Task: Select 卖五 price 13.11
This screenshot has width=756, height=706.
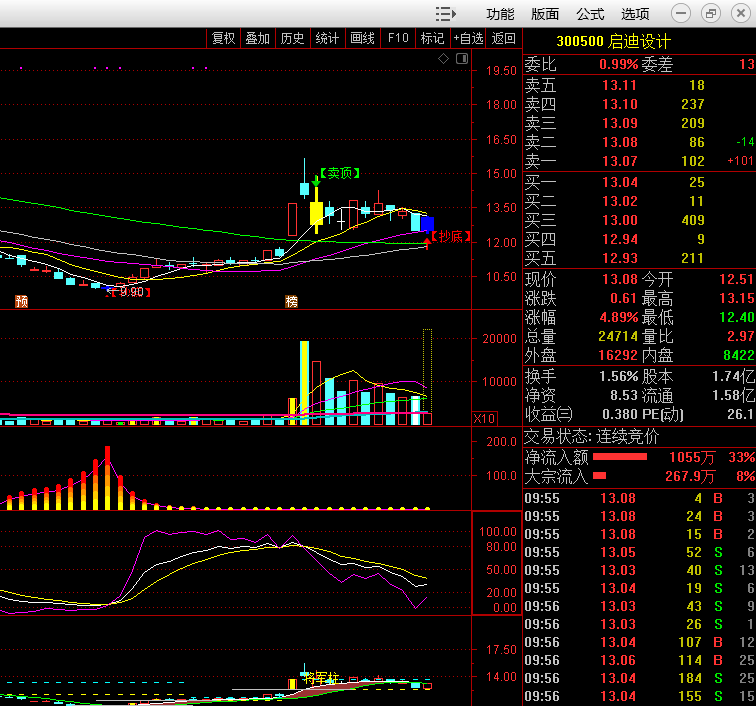Action: (x=620, y=85)
